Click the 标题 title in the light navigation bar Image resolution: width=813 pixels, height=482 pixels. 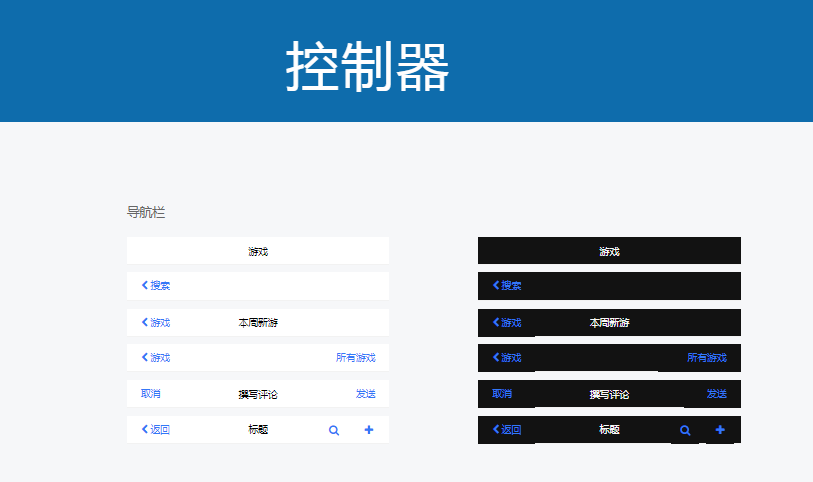coord(258,430)
